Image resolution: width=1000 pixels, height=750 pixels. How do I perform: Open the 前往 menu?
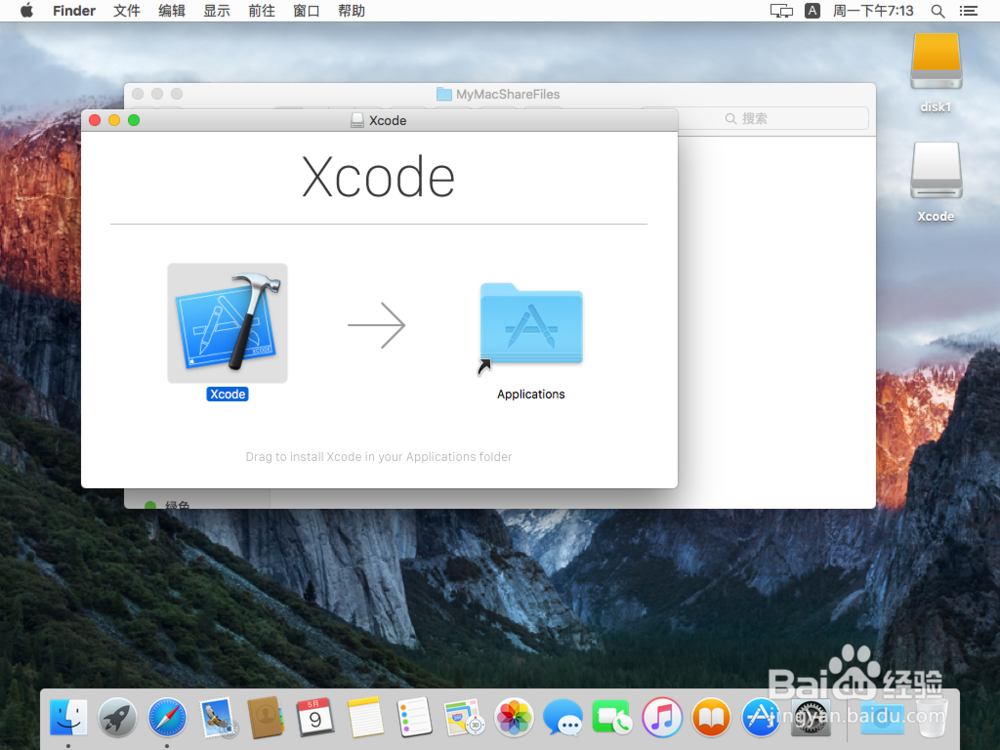click(261, 11)
